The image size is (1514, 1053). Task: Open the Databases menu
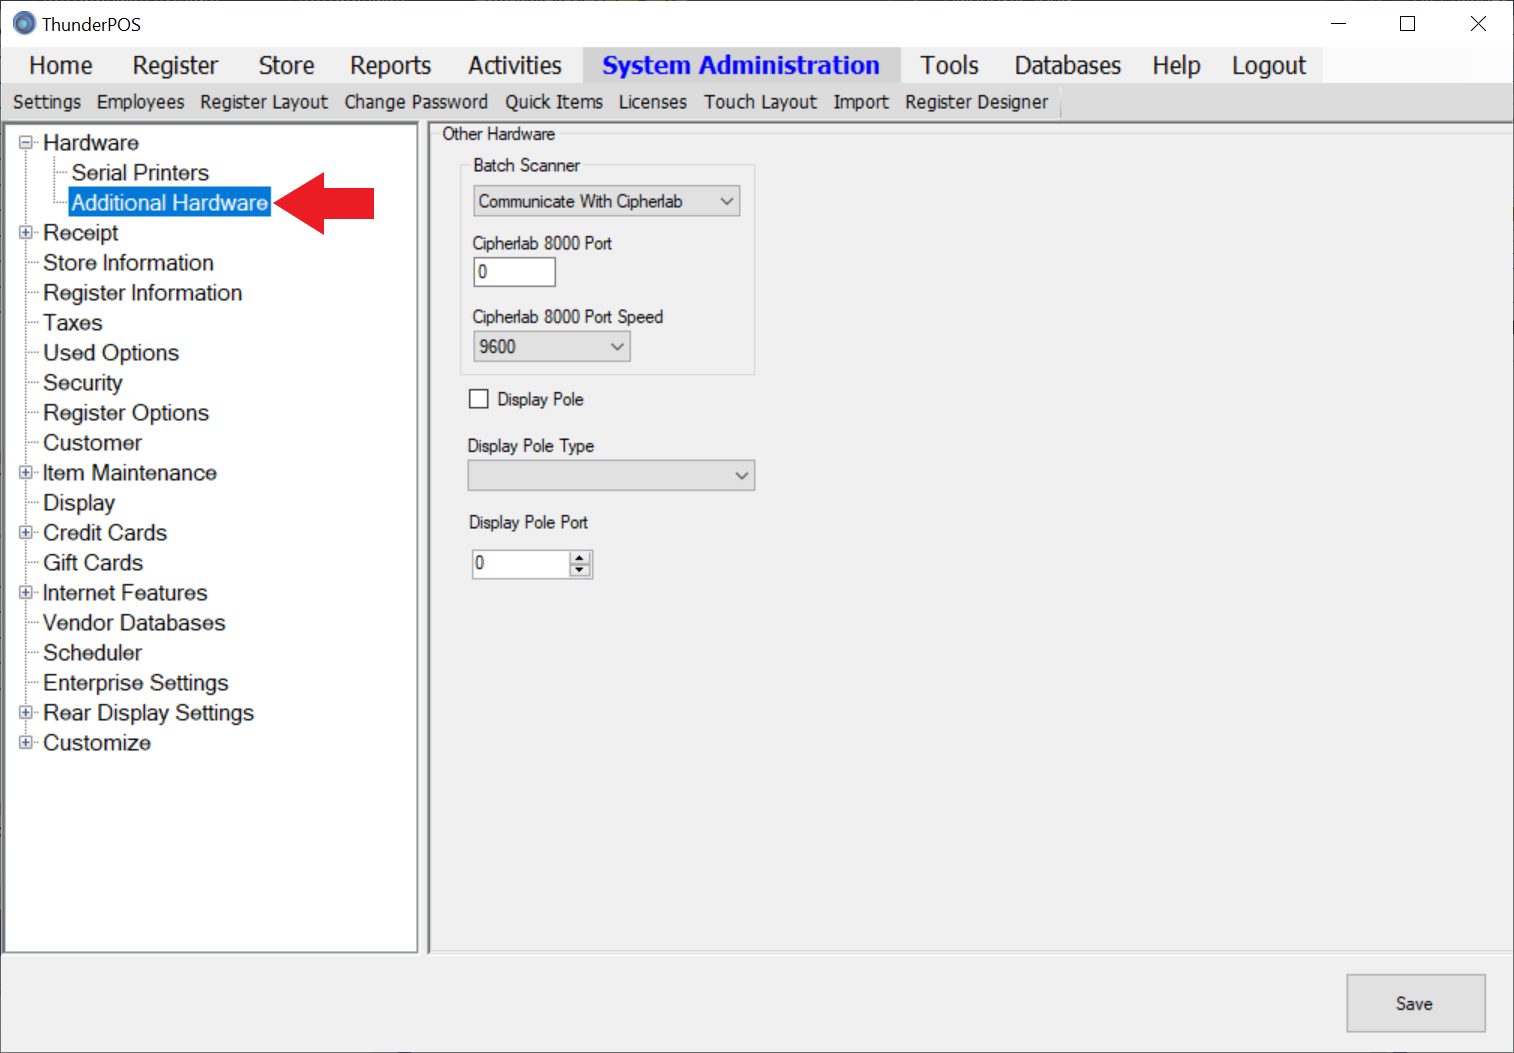pos(1067,66)
